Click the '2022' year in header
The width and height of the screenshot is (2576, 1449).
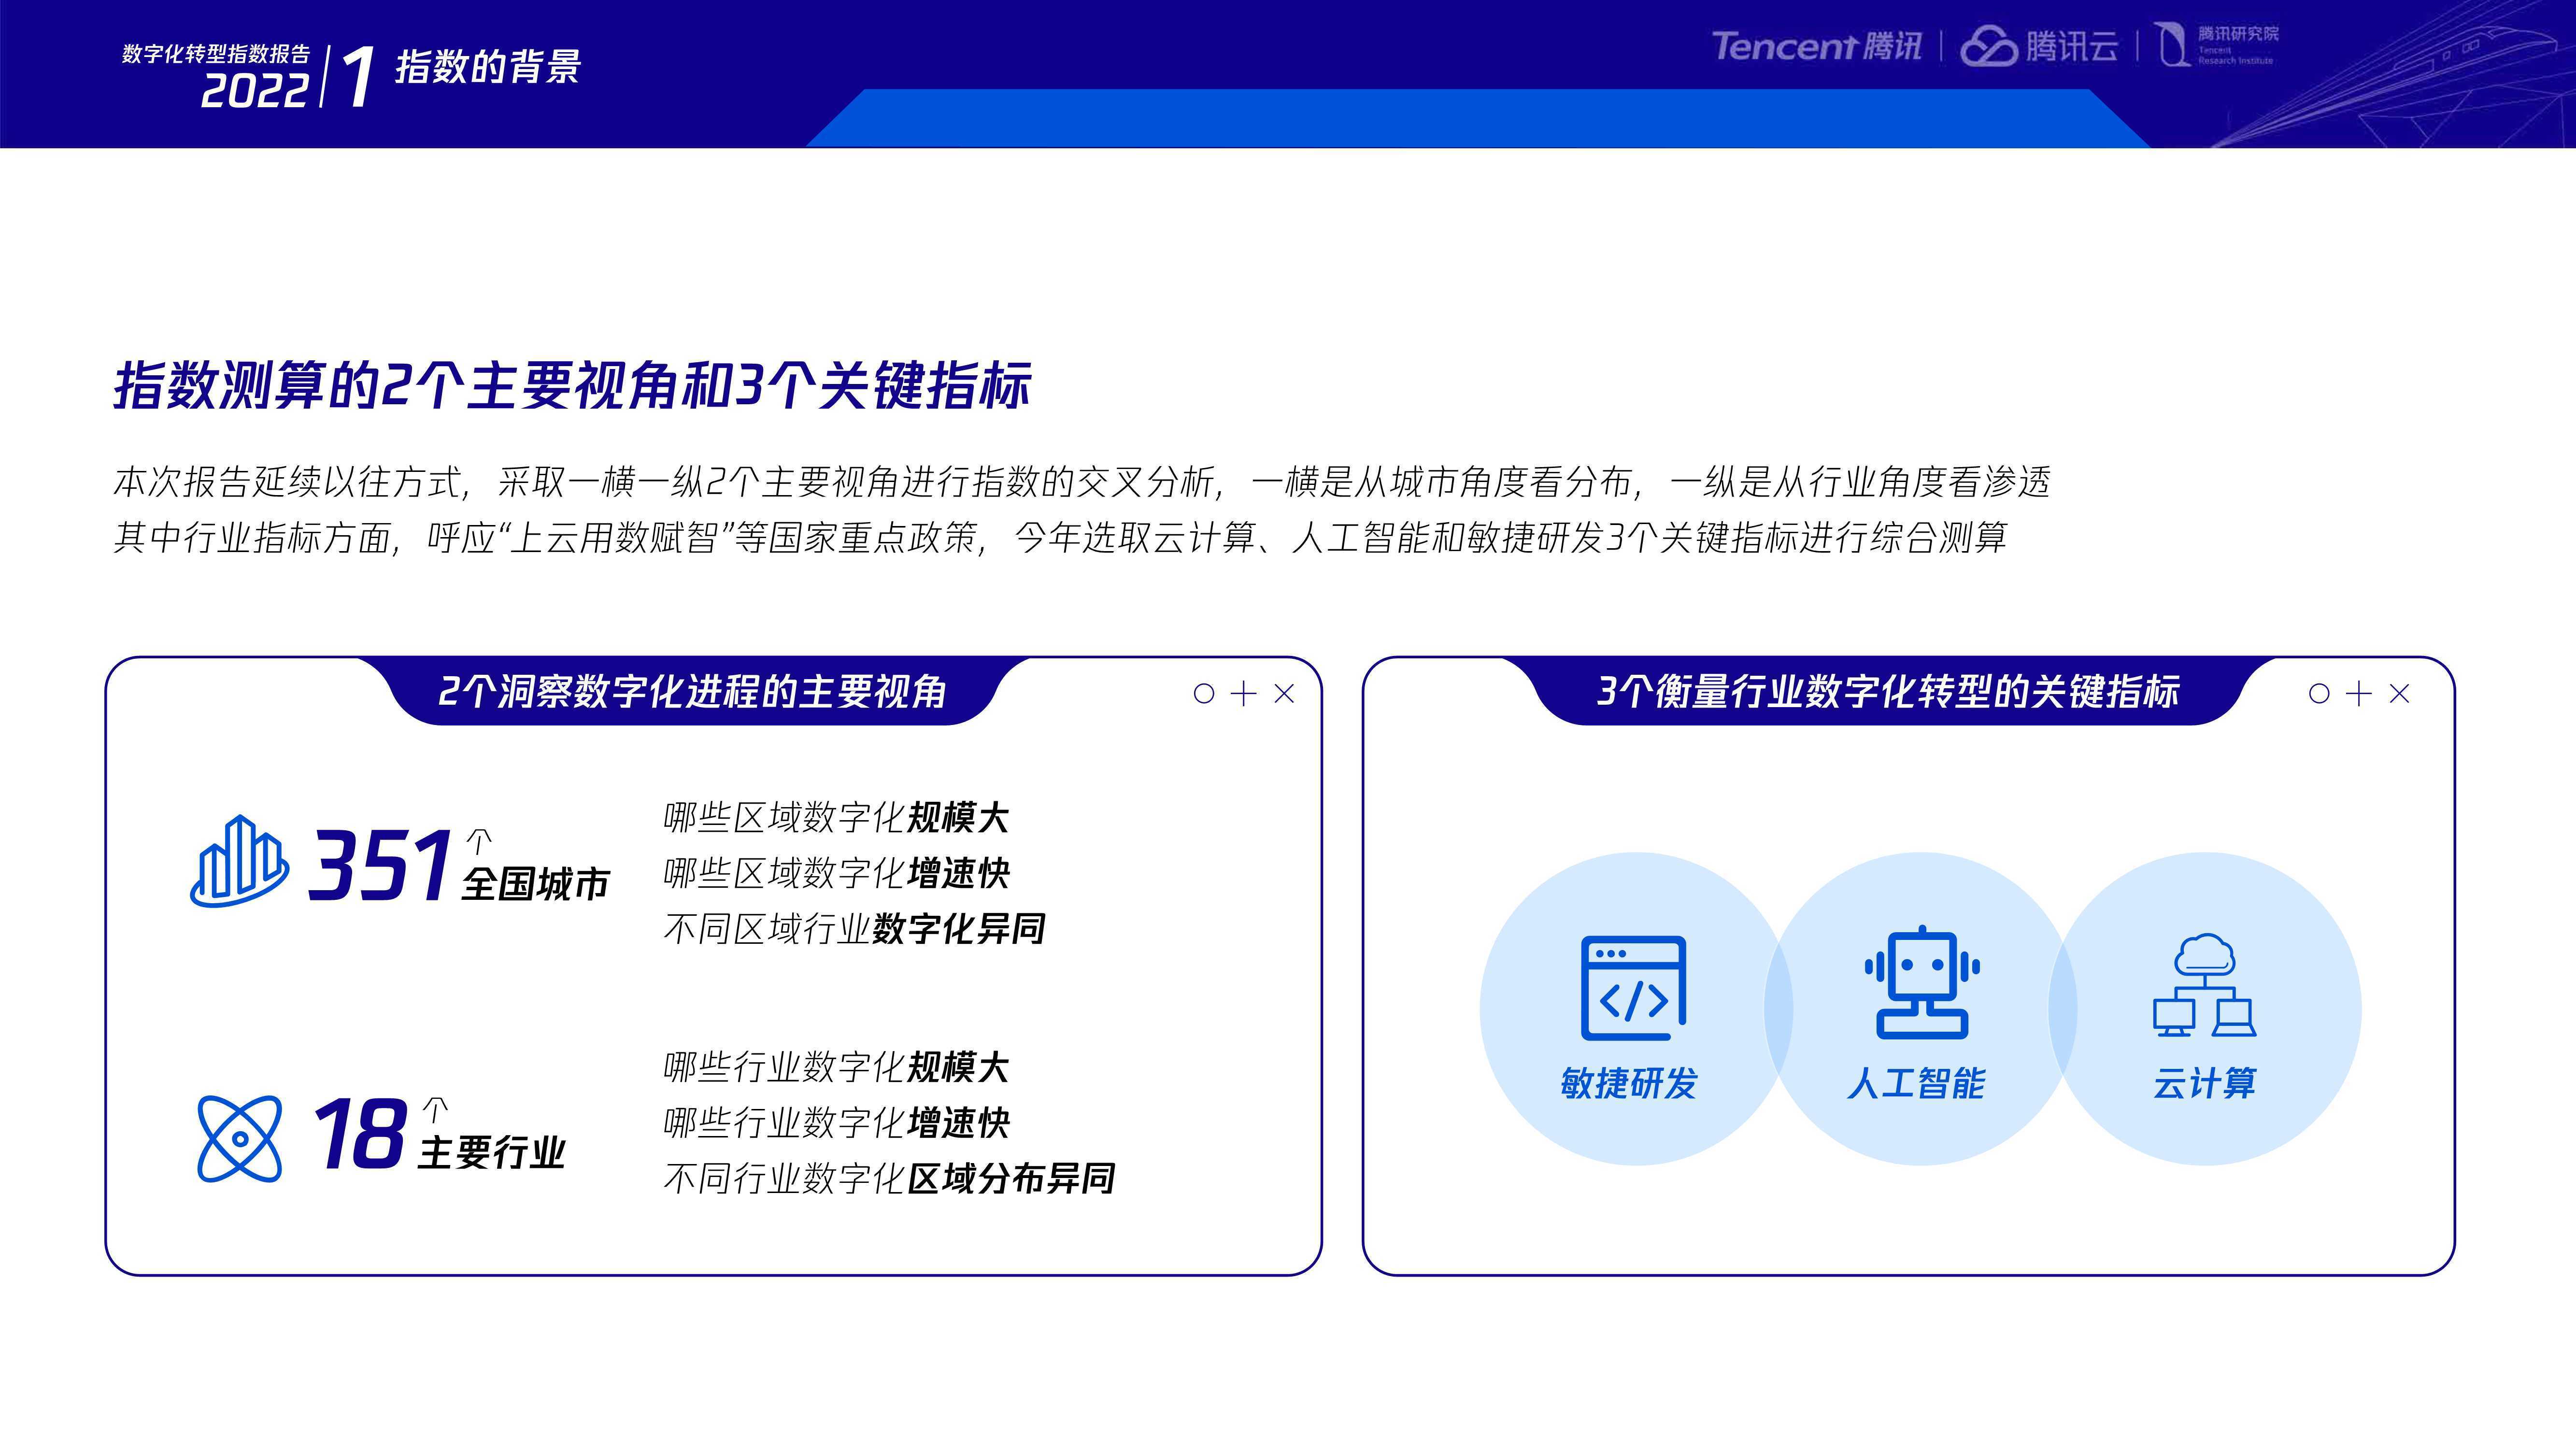pyautogui.click(x=254, y=91)
